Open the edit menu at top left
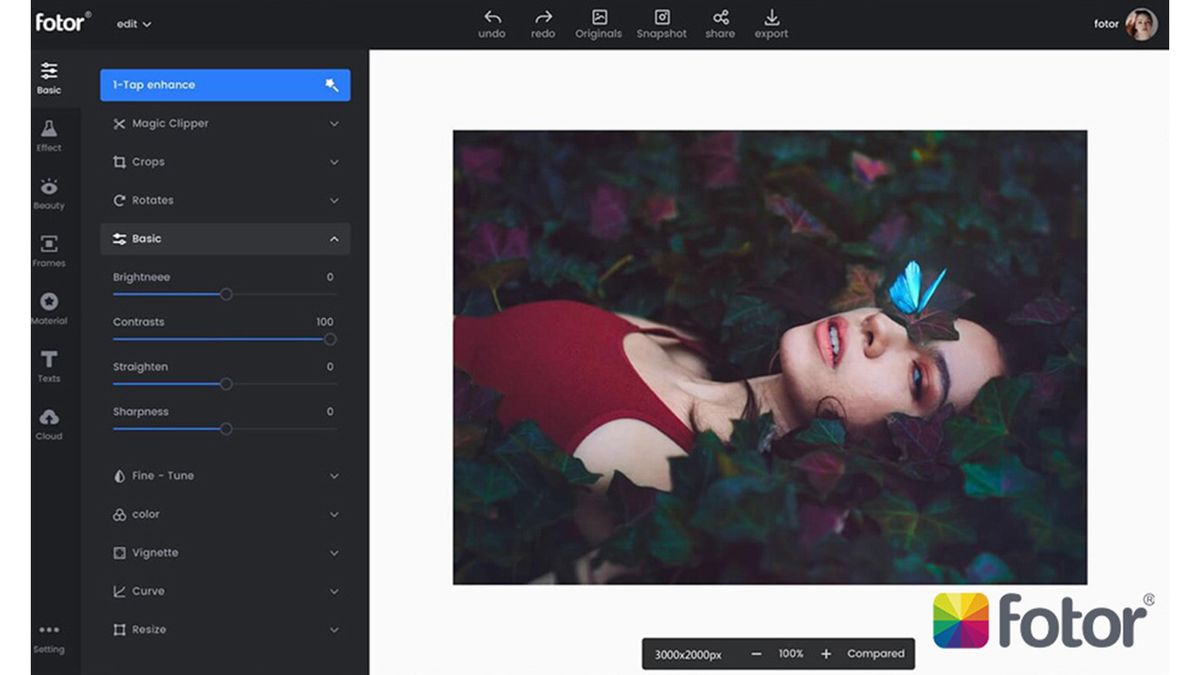The height and width of the screenshot is (675, 1200). 133,24
